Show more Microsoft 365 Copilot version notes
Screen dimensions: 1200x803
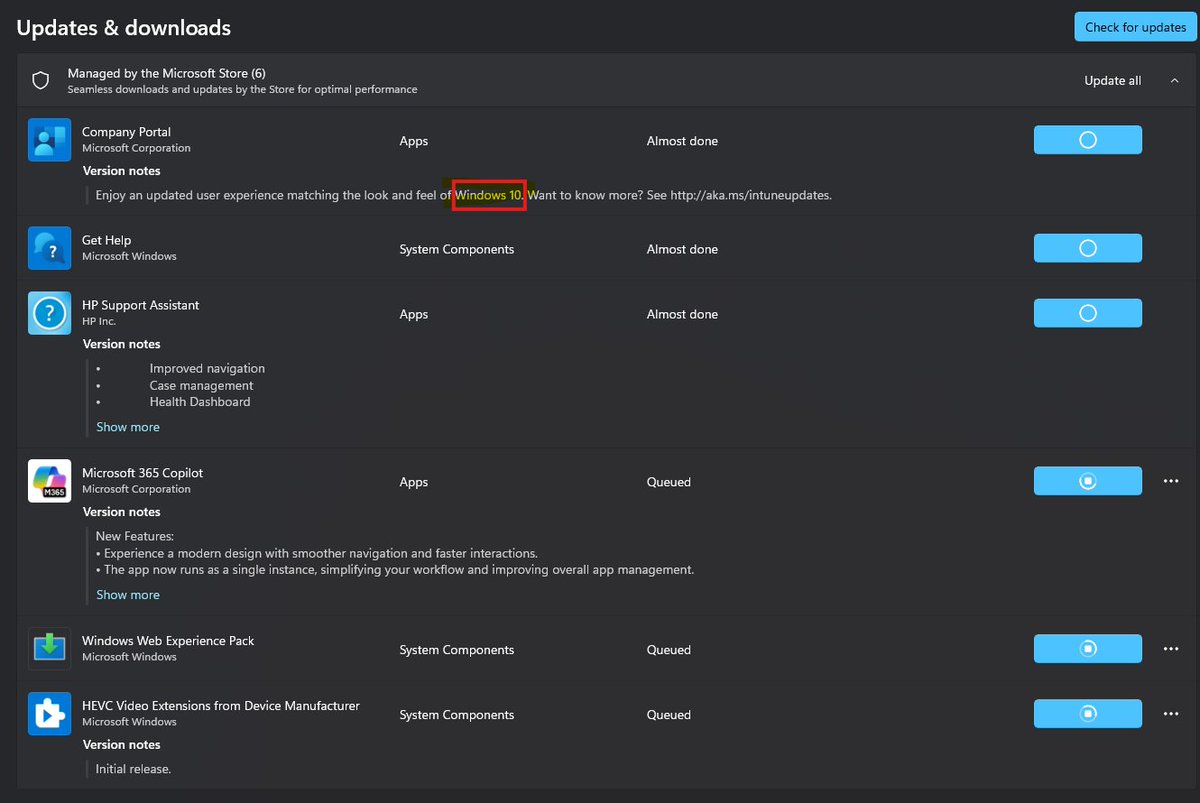pyautogui.click(x=128, y=595)
